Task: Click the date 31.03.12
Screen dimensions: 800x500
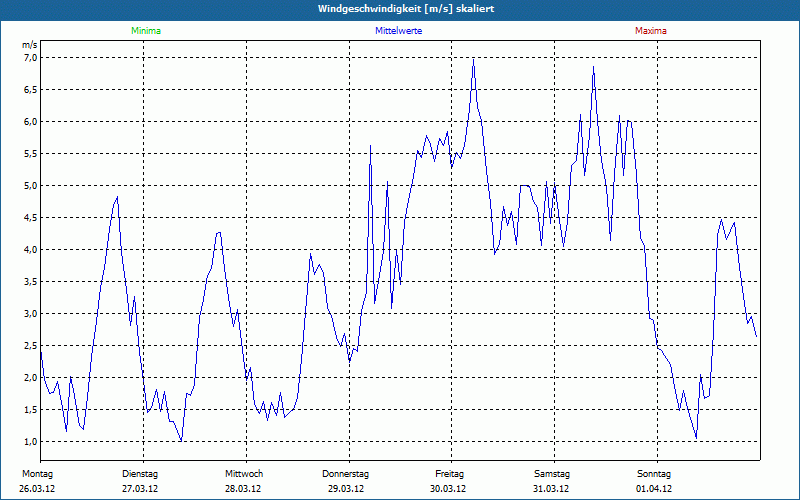Action: point(551,489)
